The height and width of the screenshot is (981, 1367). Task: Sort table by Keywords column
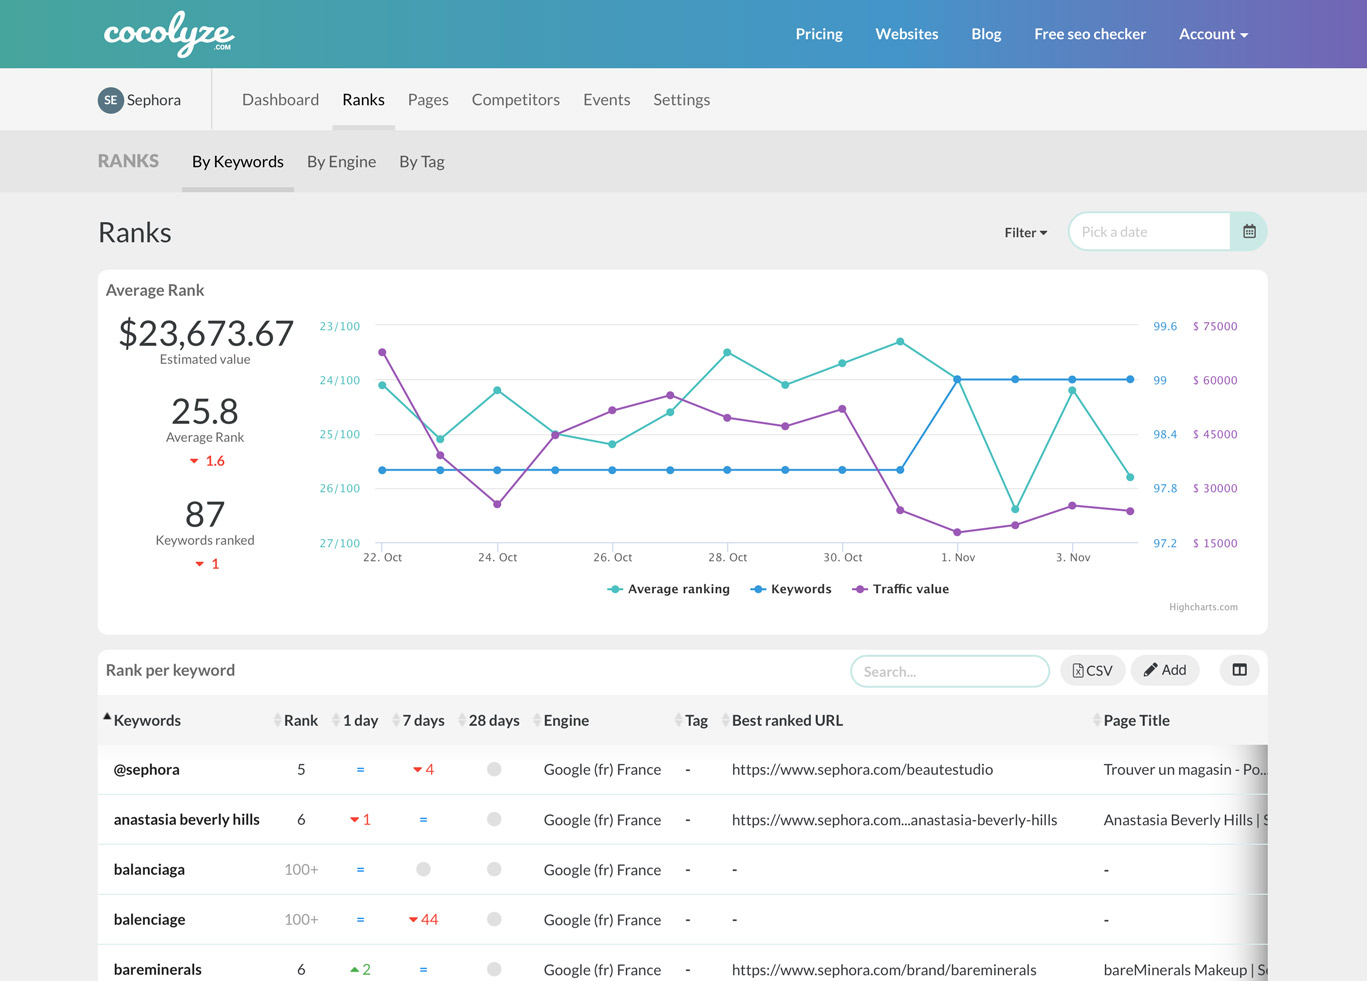click(147, 720)
